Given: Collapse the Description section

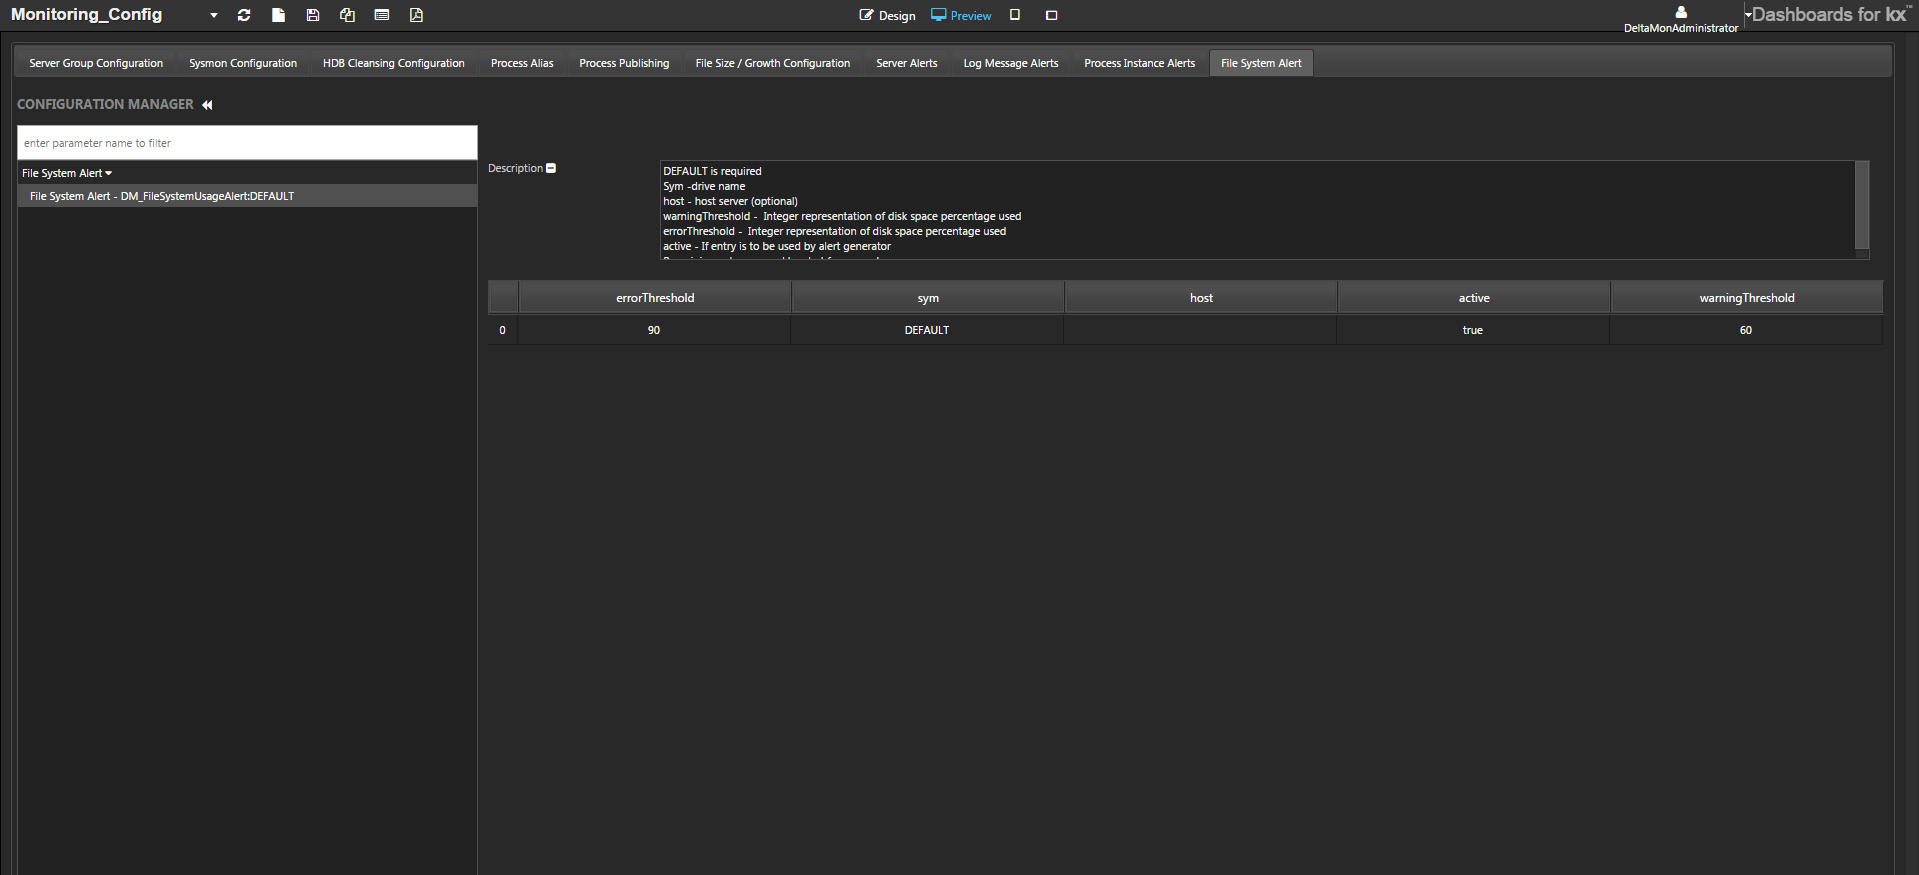Looking at the screenshot, I should (551, 168).
